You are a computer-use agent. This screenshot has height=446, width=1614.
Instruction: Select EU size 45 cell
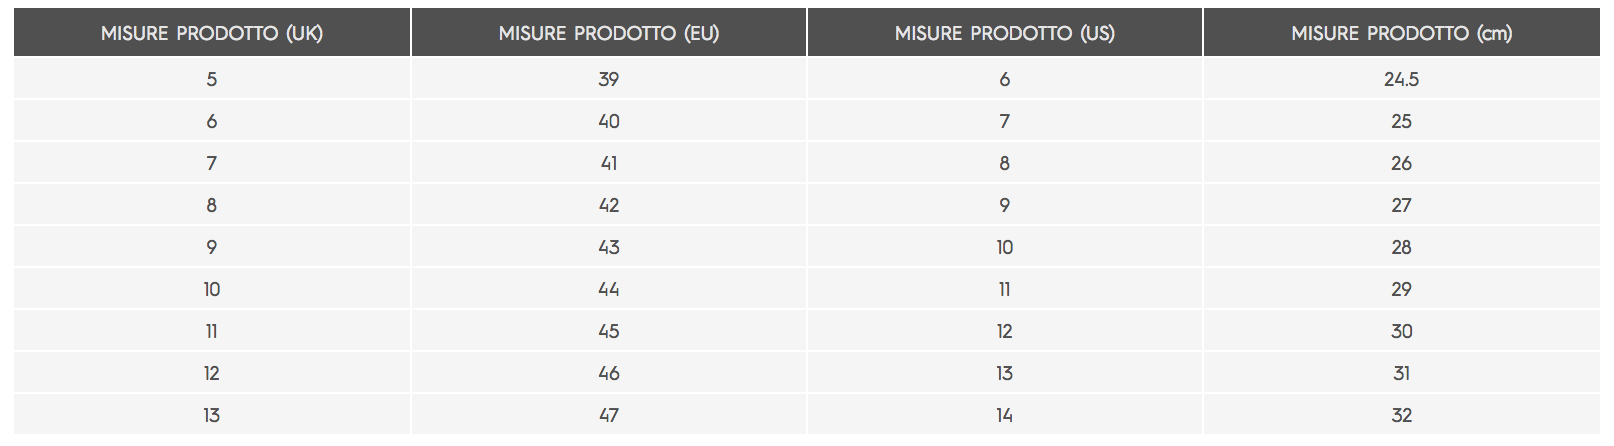[x=609, y=331]
